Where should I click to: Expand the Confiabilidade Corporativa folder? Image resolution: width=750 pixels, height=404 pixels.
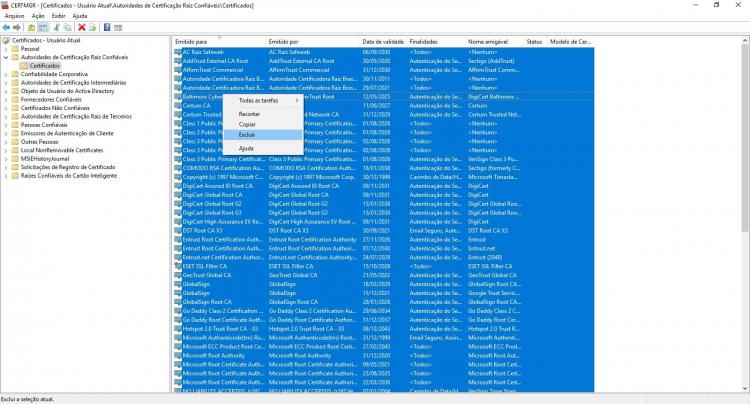pyautogui.click(x=6, y=74)
